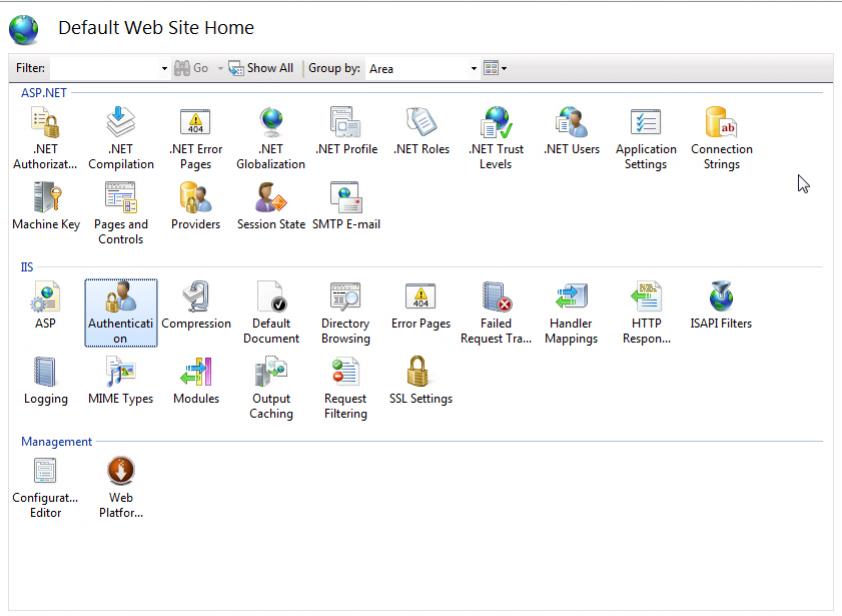
Task: Open .NET Profile feature
Action: coord(346,131)
